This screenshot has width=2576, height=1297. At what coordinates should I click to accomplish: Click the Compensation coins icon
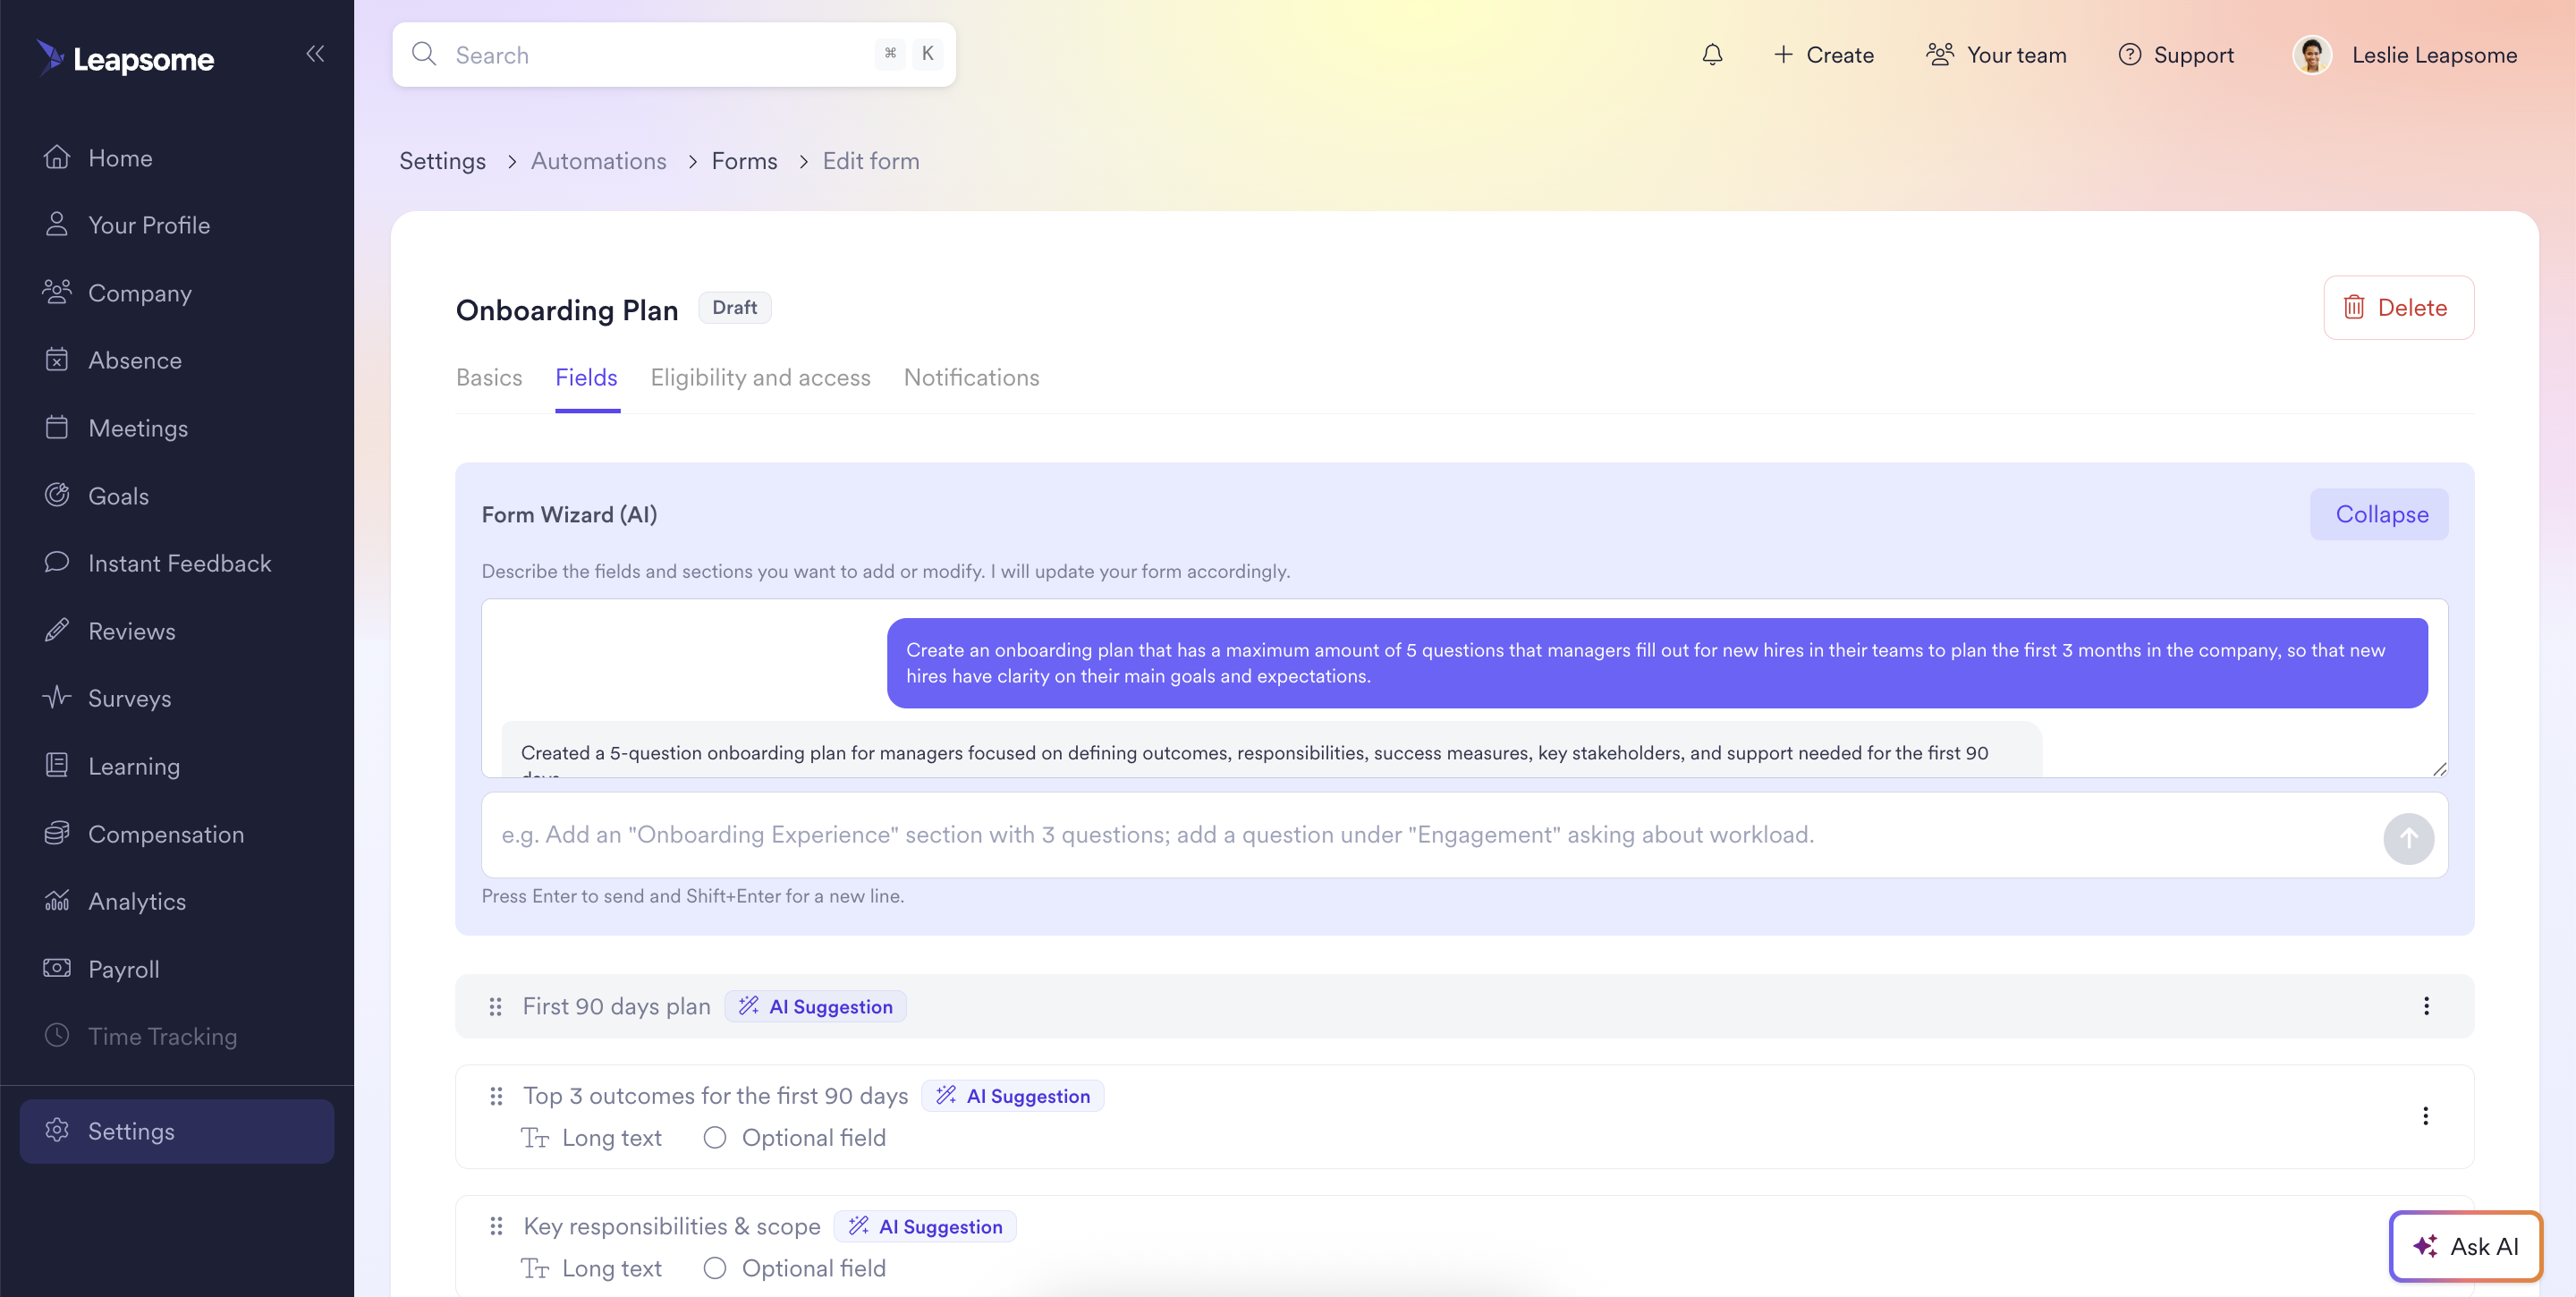coord(57,833)
